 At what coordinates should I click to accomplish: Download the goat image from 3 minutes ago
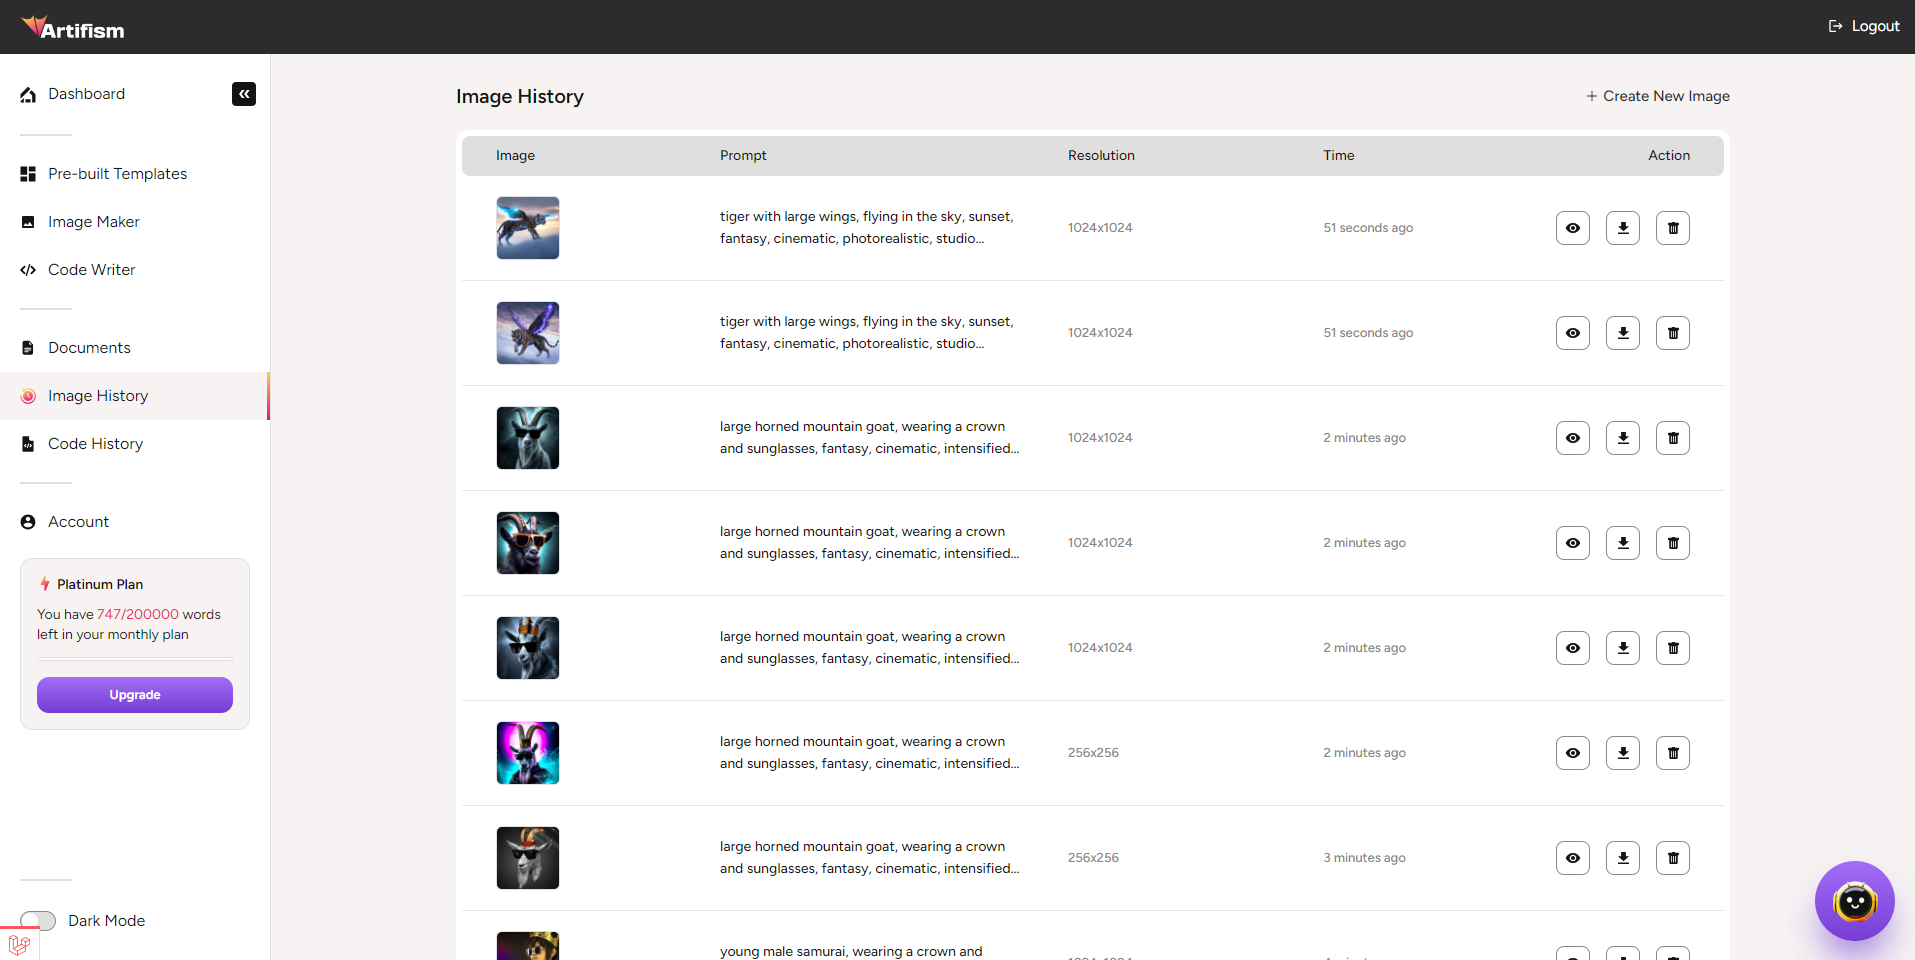tap(1623, 858)
